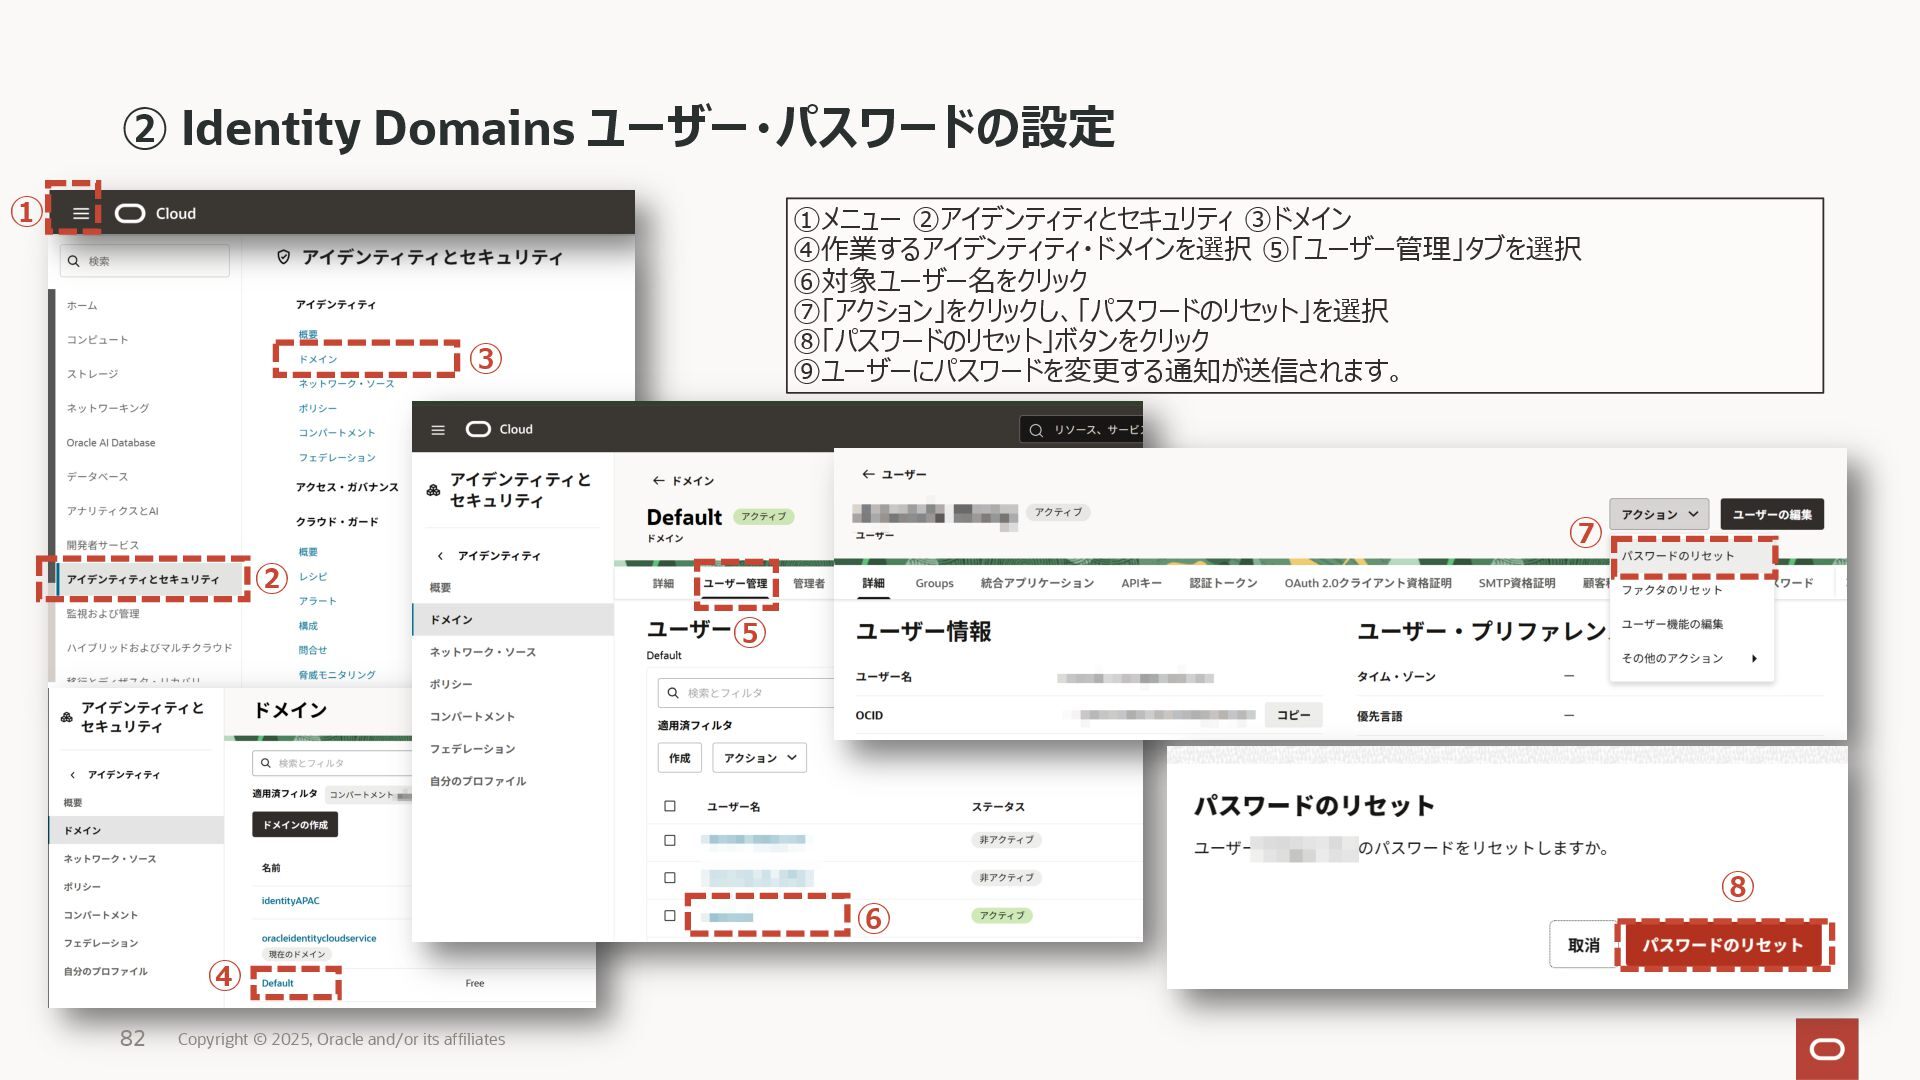The image size is (1920, 1080).
Task: Click the Default domain link
Action: [x=277, y=983]
